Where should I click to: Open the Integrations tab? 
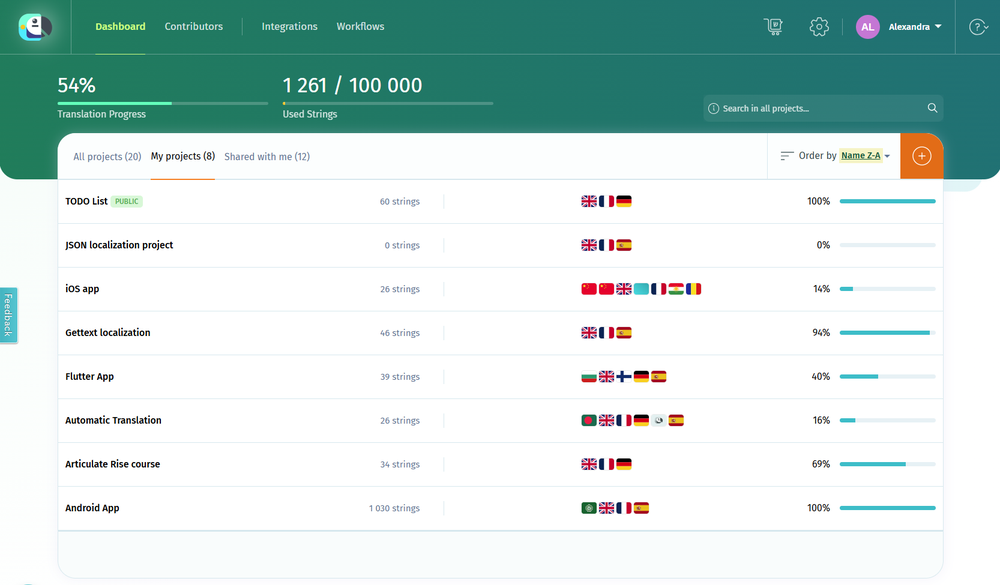click(x=290, y=27)
